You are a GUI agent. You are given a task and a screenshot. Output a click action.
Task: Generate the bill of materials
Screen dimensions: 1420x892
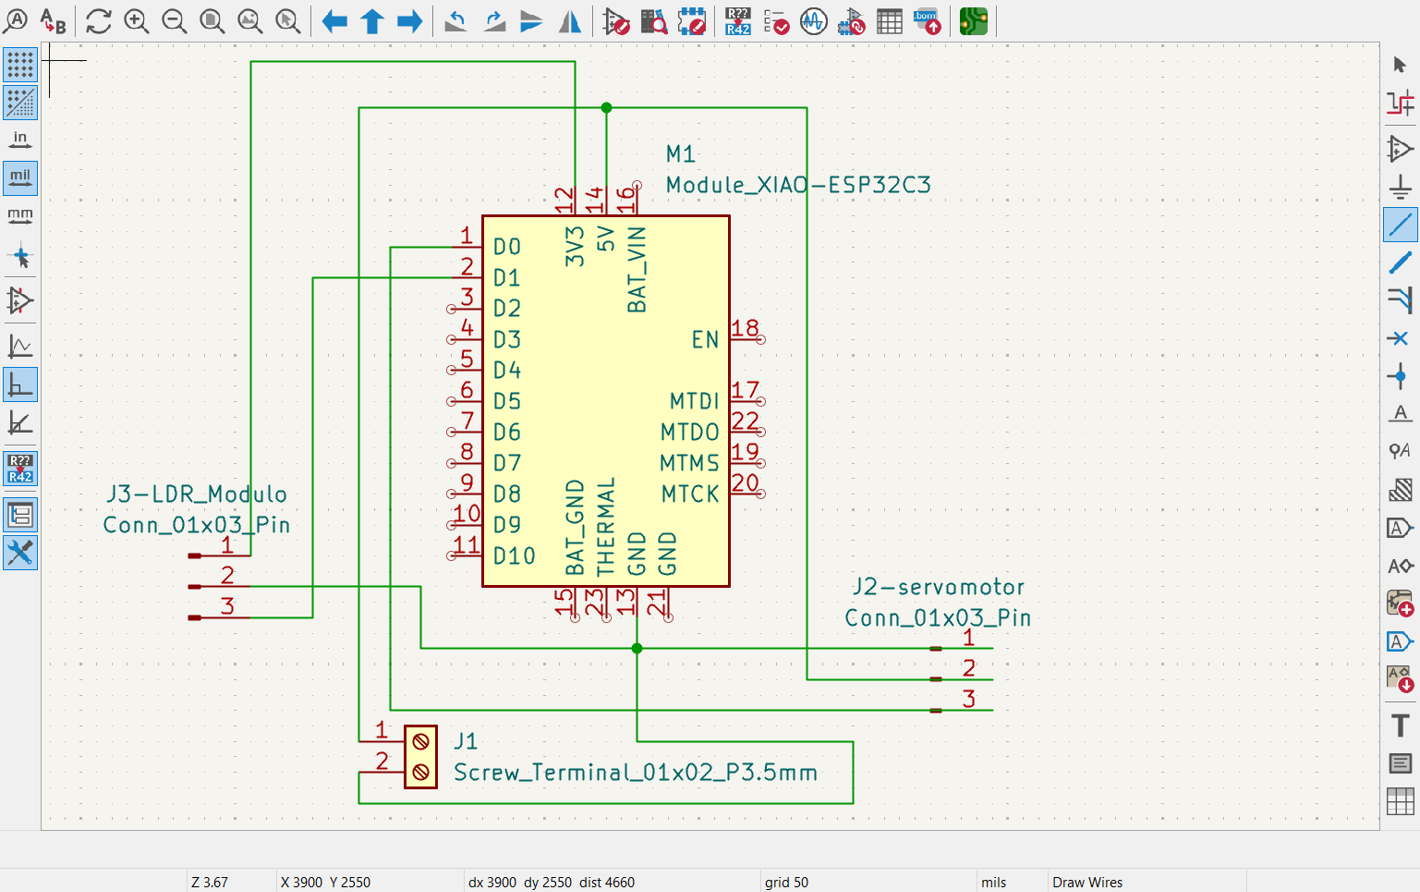927,21
